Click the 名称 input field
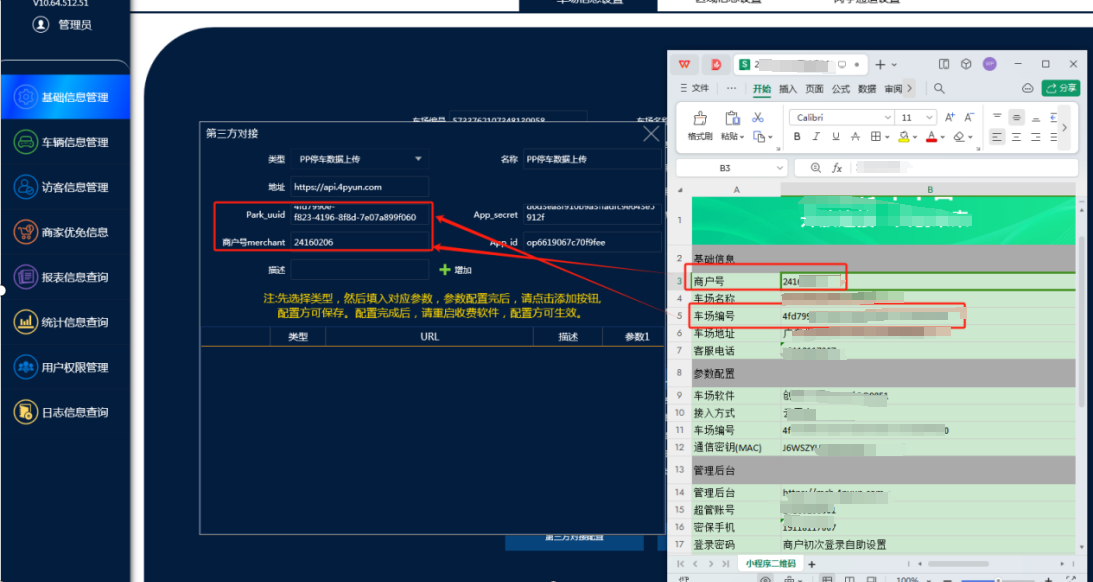Image resolution: width=1093 pixels, height=582 pixels. coord(591,159)
